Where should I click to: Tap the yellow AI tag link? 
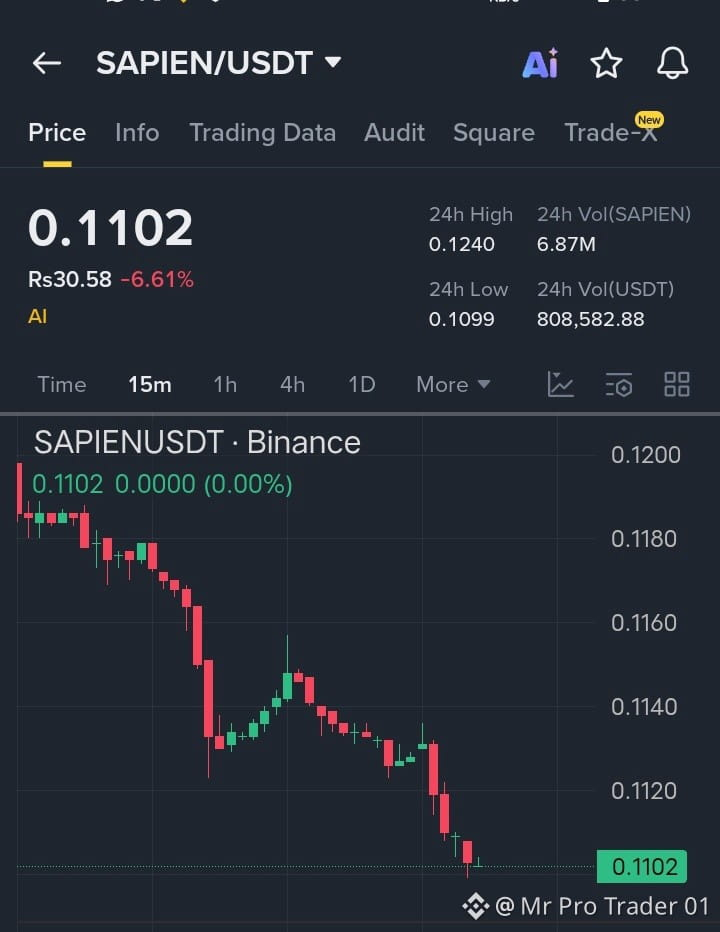37,316
